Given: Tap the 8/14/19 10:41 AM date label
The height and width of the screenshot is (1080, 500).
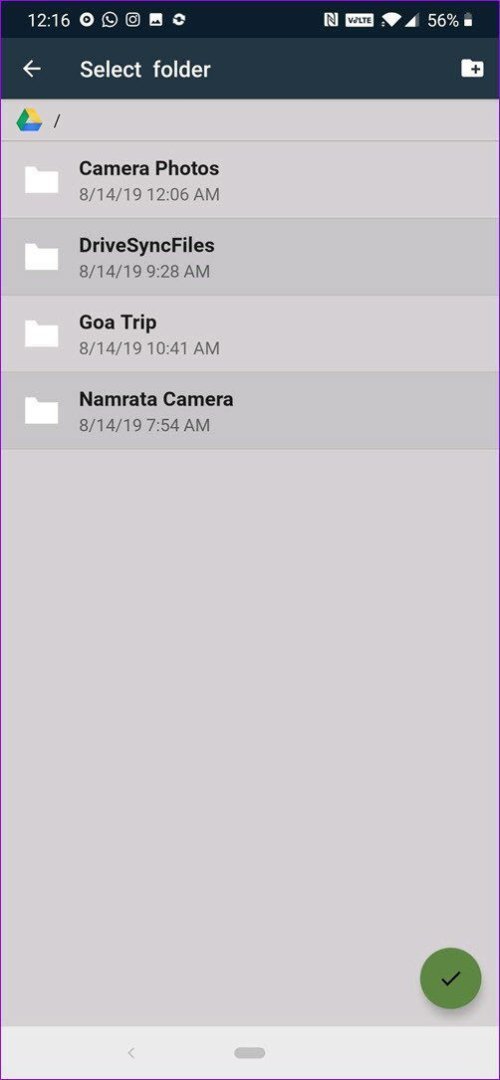Looking at the screenshot, I should [x=149, y=349].
